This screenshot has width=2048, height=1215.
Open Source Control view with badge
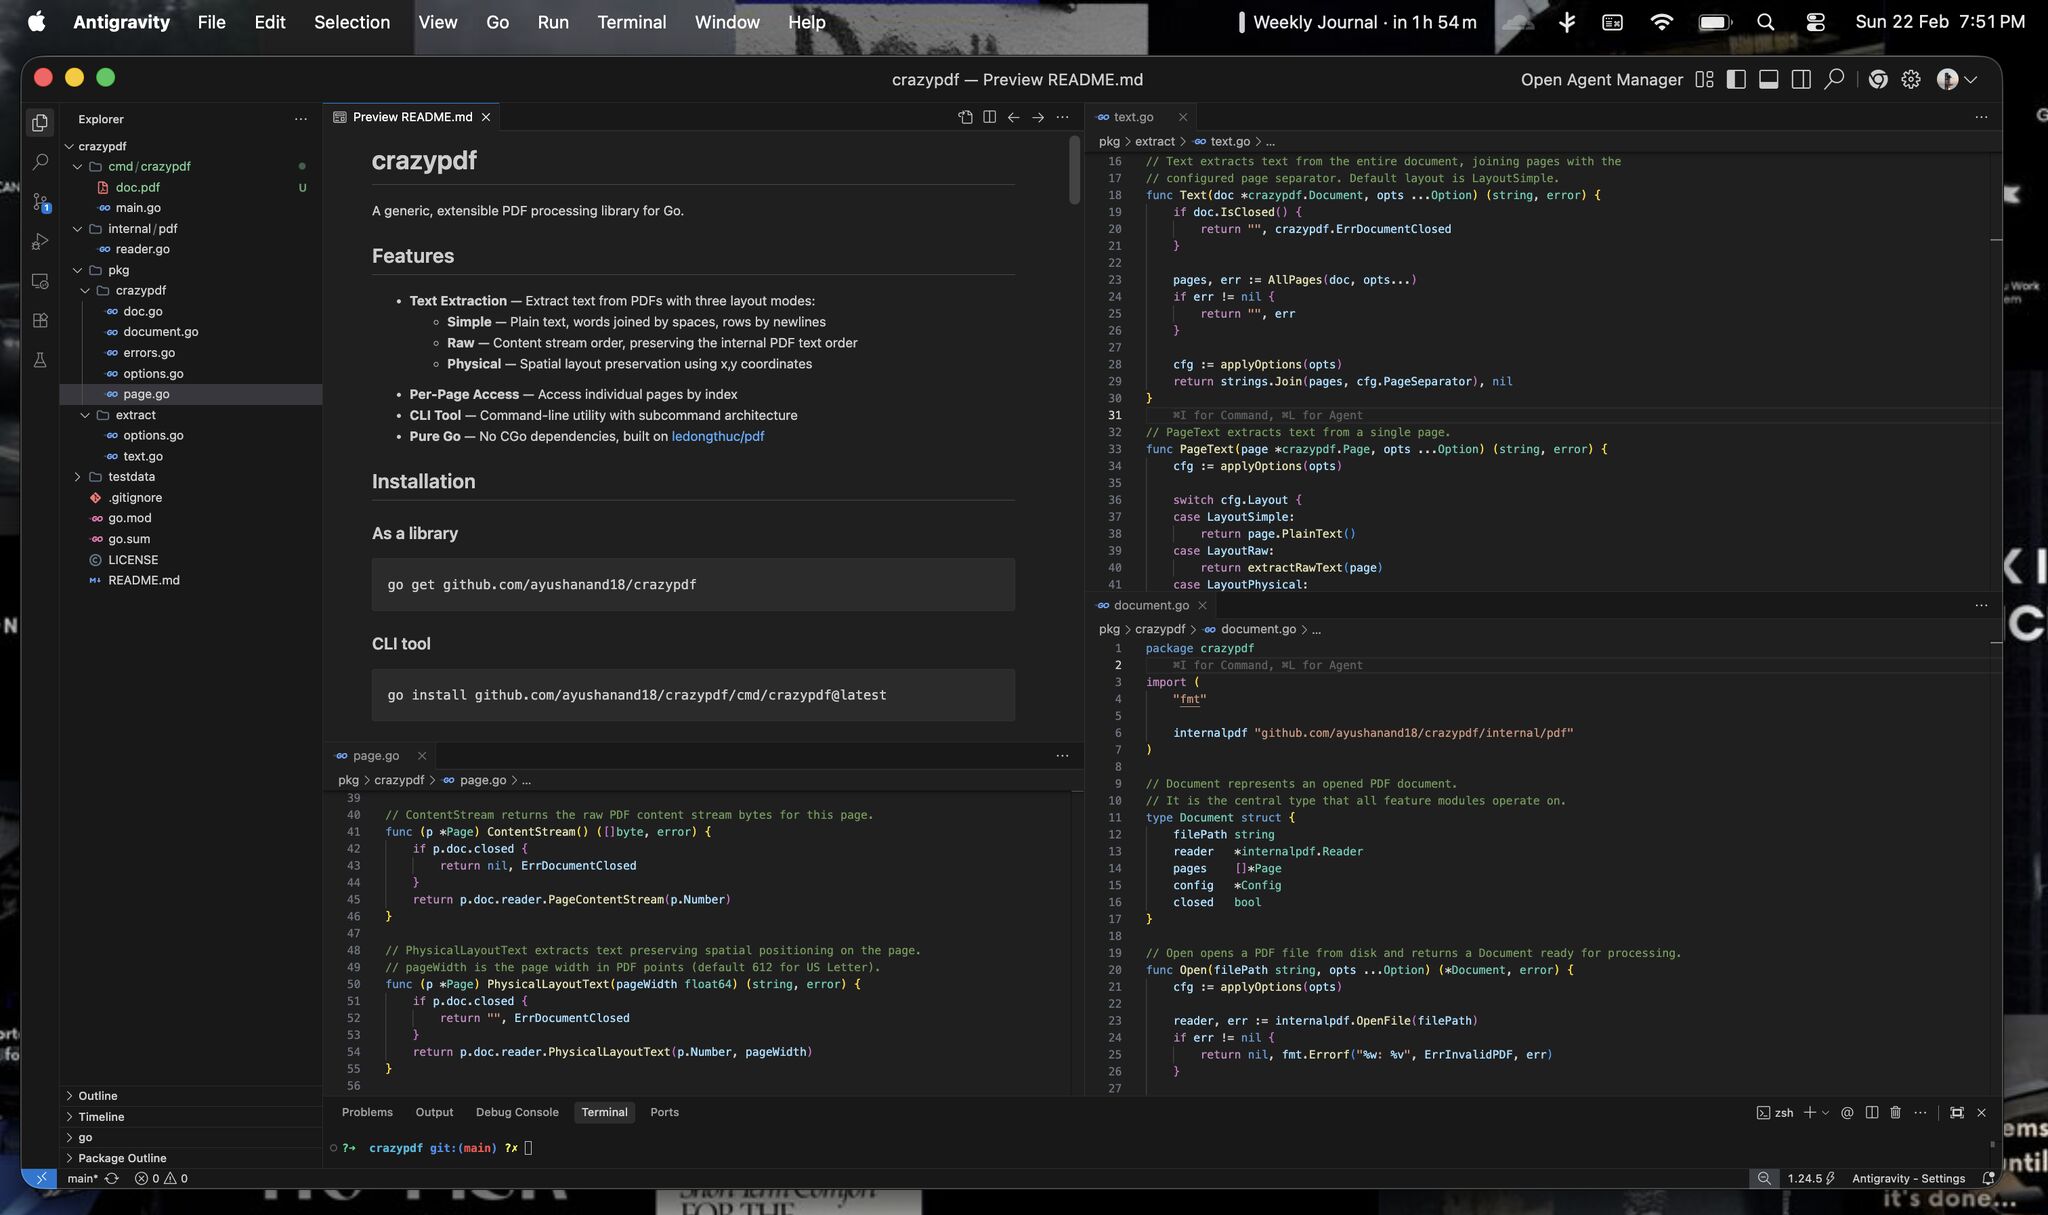[40, 202]
